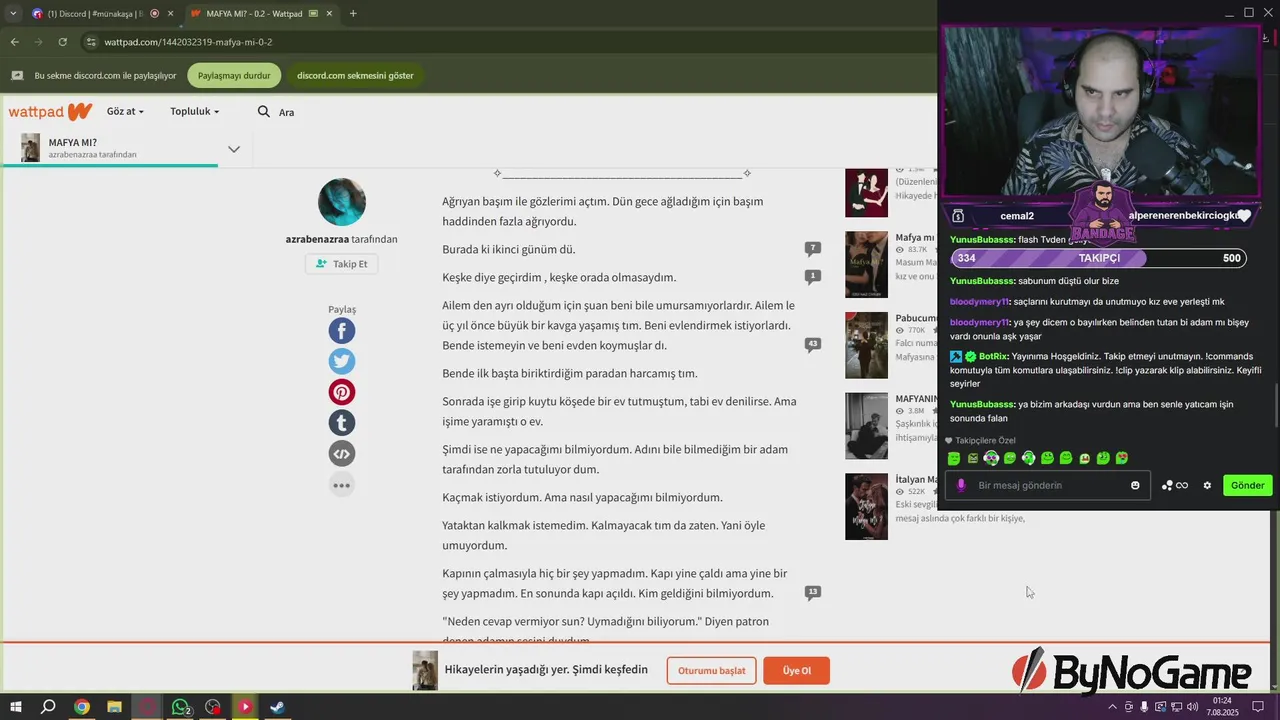
Task: Open the MAFYANIN story cover thumbnail
Action: (866, 426)
